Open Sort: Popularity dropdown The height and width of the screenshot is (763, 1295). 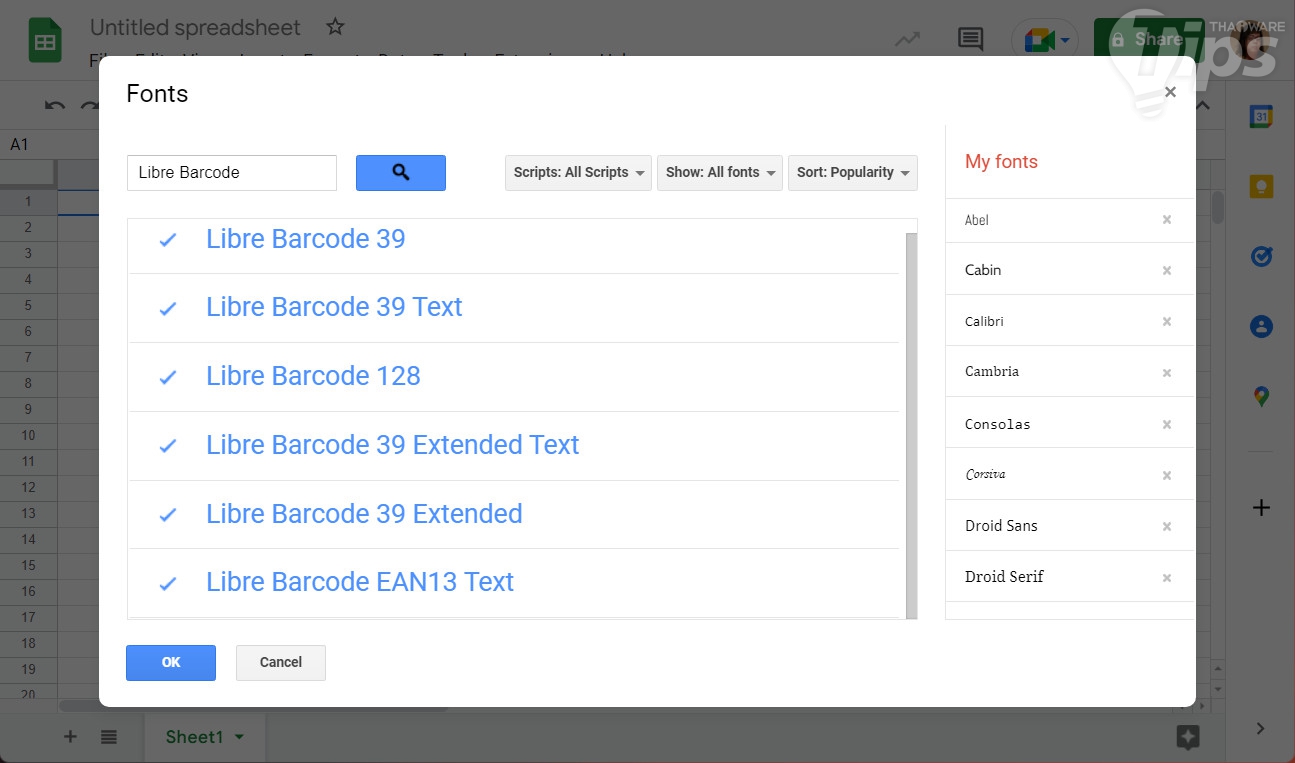pyautogui.click(x=852, y=173)
